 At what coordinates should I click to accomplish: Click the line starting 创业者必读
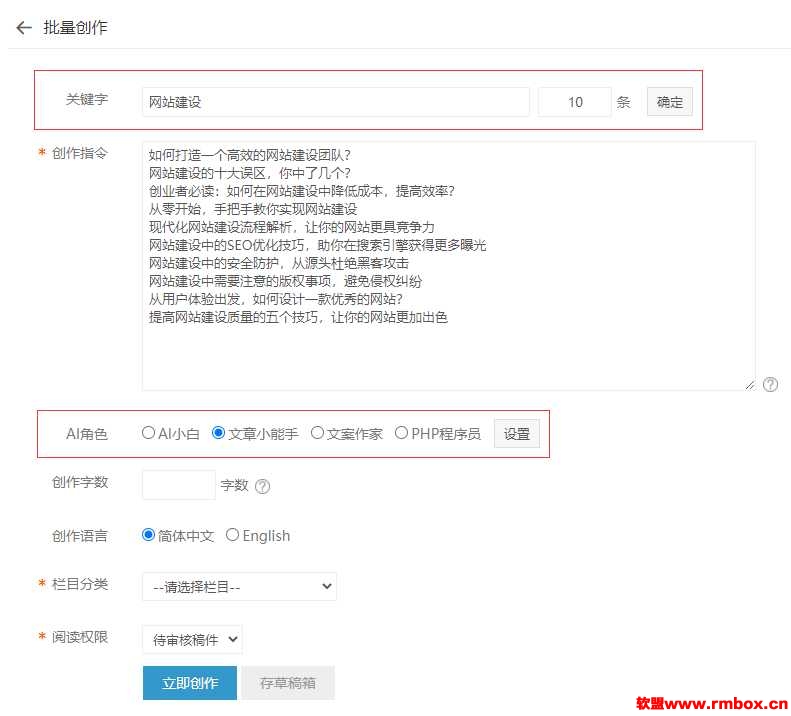tap(301, 191)
